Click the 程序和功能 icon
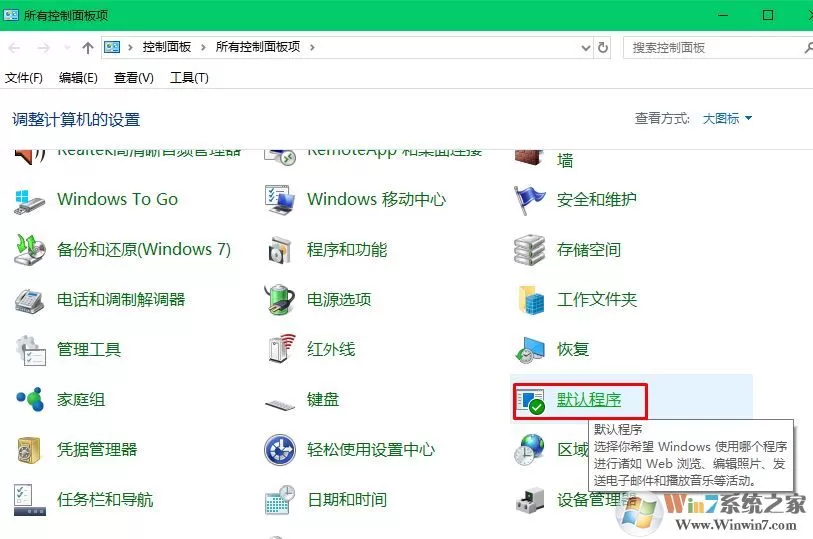Viewport: 813px width, 539px height. click(x=279, y=250)
